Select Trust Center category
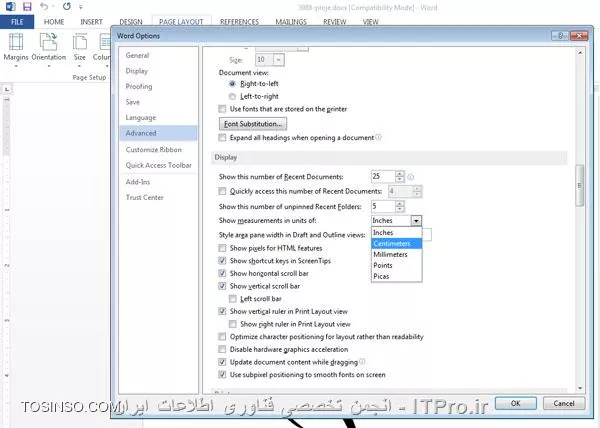Screen dimensions: 600x428 tap(158, 197)
